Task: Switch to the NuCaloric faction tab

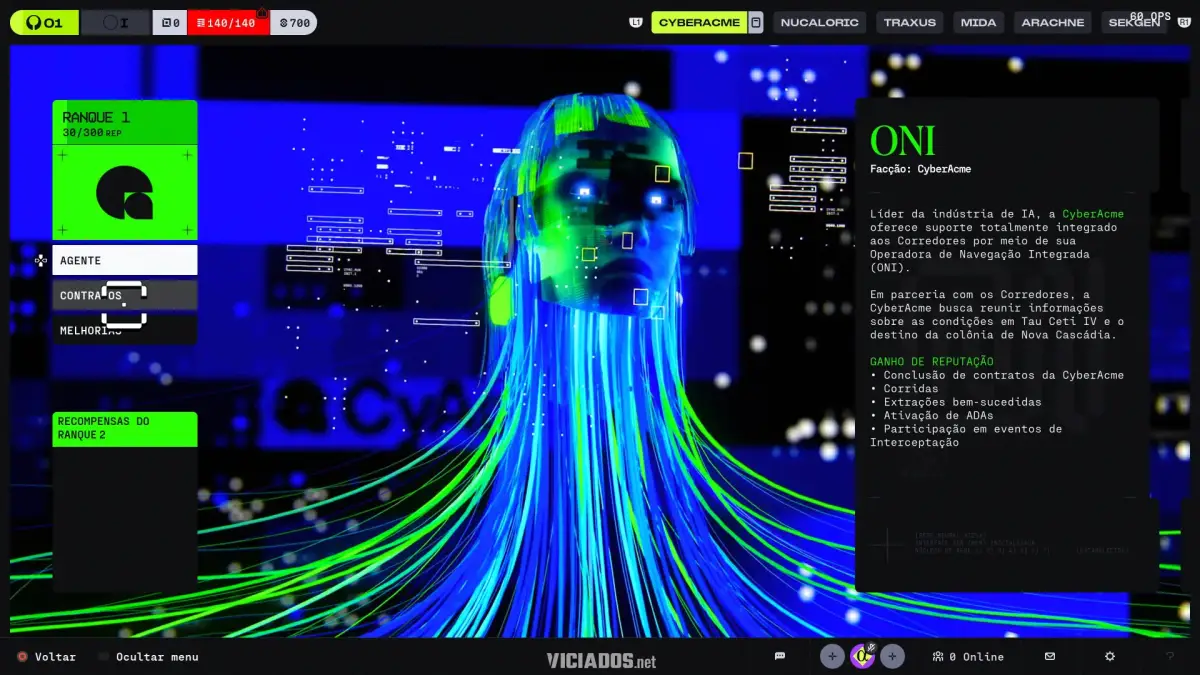Action: 819,22
